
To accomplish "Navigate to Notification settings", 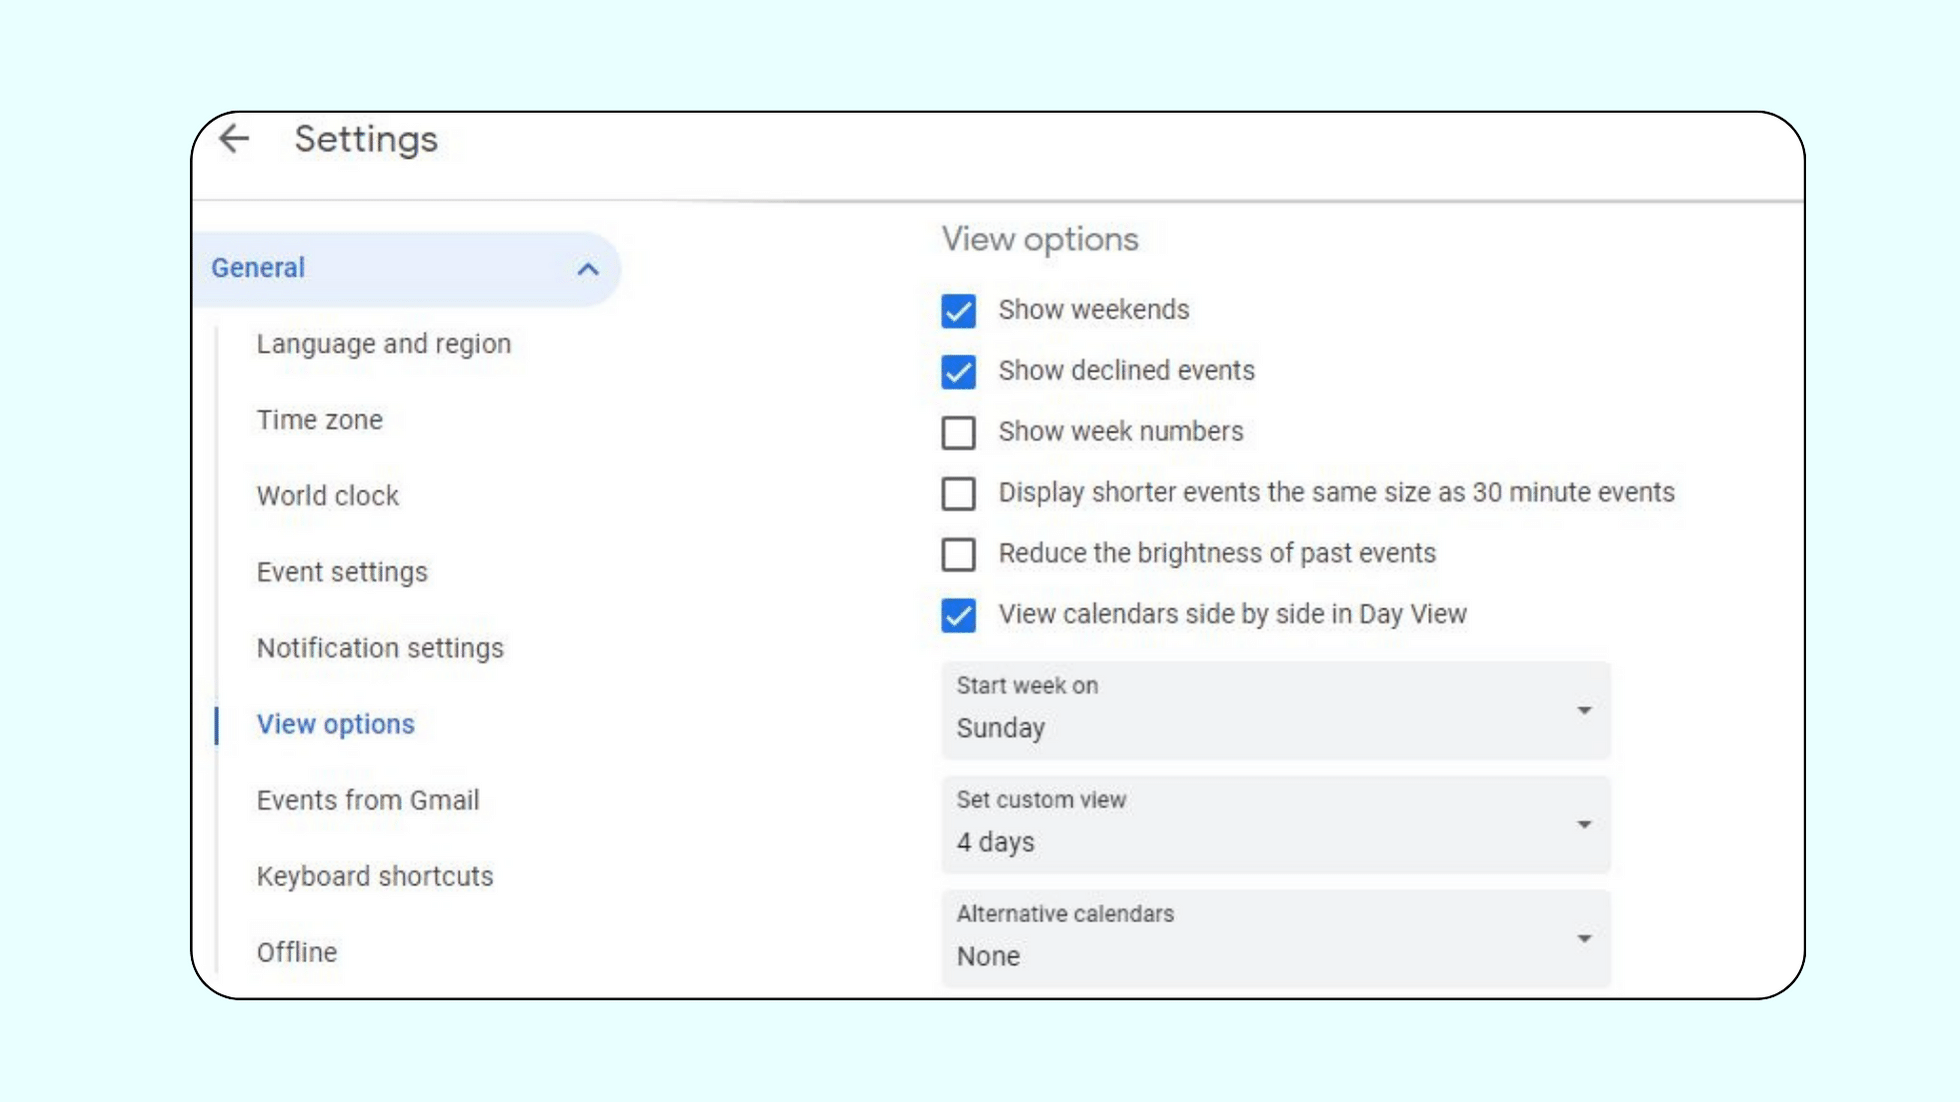I will pyautogui.click(x=379, y=648).
